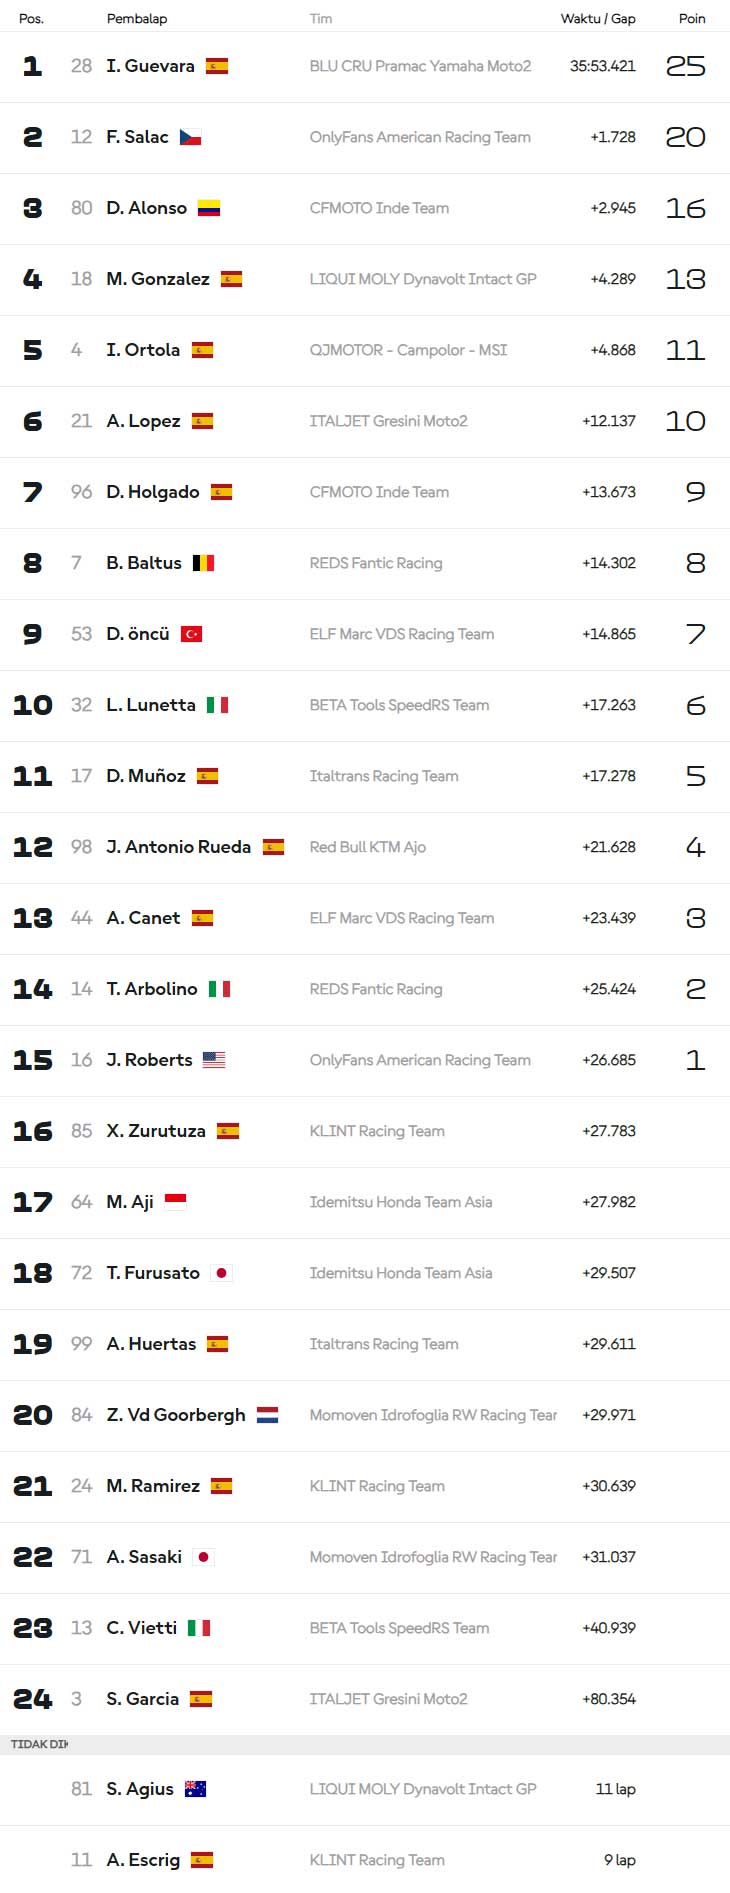Open the Red Bull KTM Ajo team entry

(x=368, y=847)
